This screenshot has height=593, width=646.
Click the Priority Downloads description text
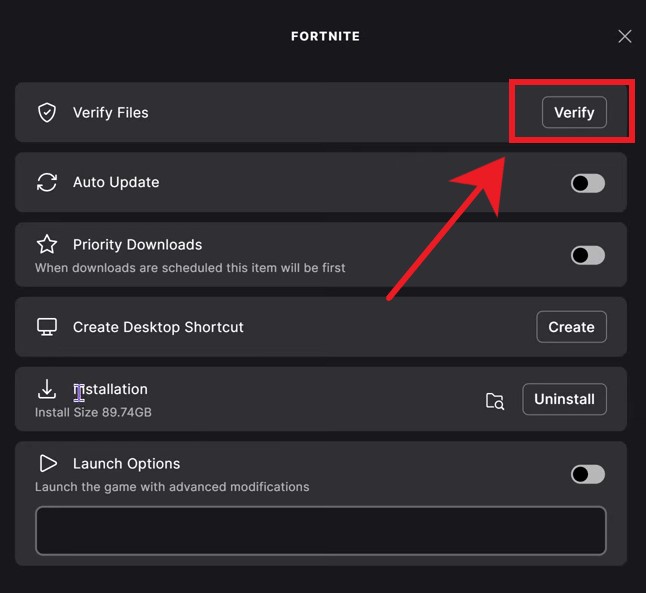[190, 268]
